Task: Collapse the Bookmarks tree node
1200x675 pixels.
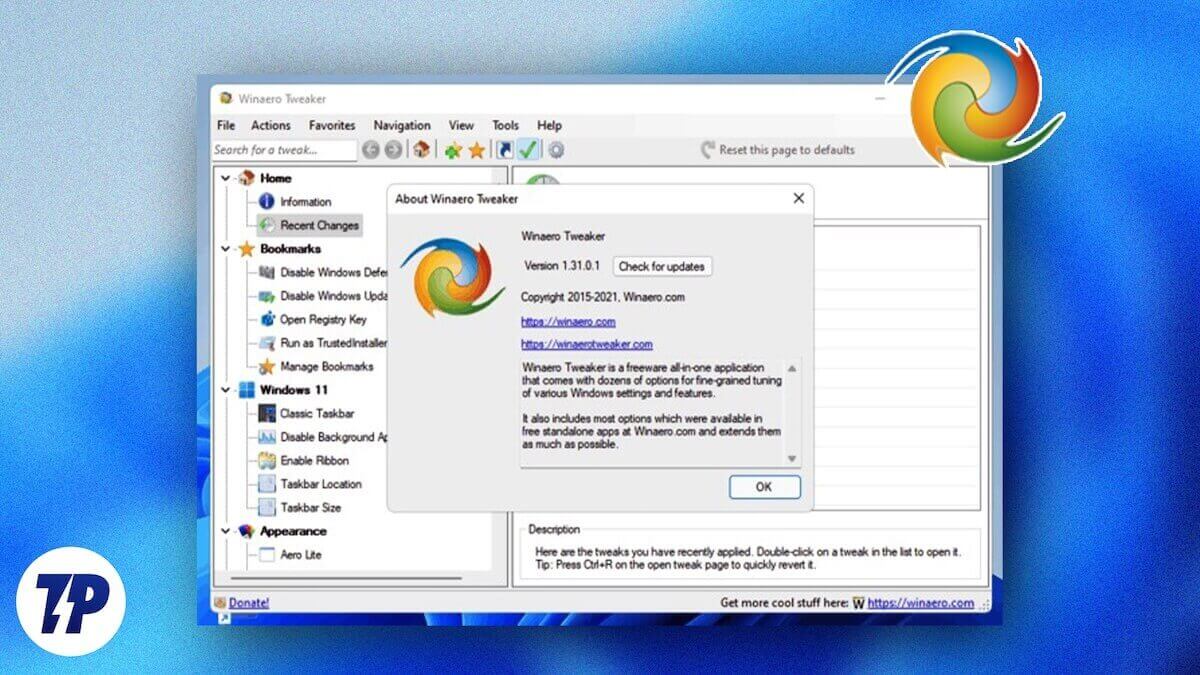Action: pos(226,249)
